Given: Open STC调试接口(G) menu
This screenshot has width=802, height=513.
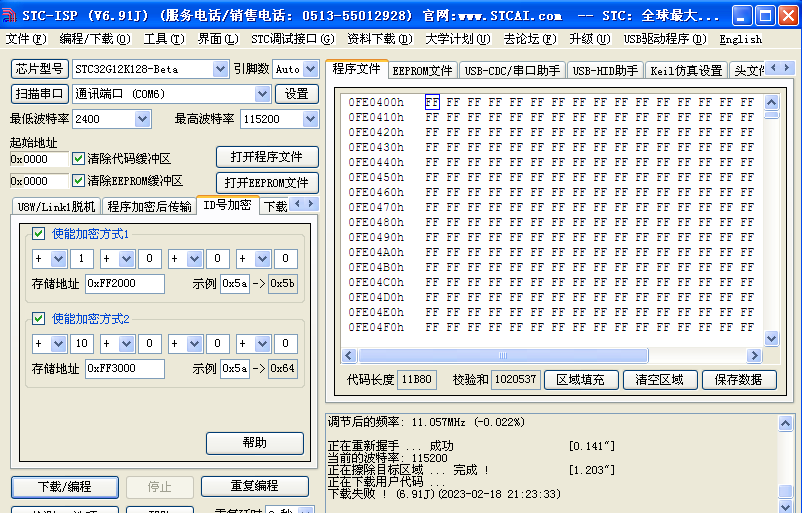Looking at the screenshot, I should point(293,39).
